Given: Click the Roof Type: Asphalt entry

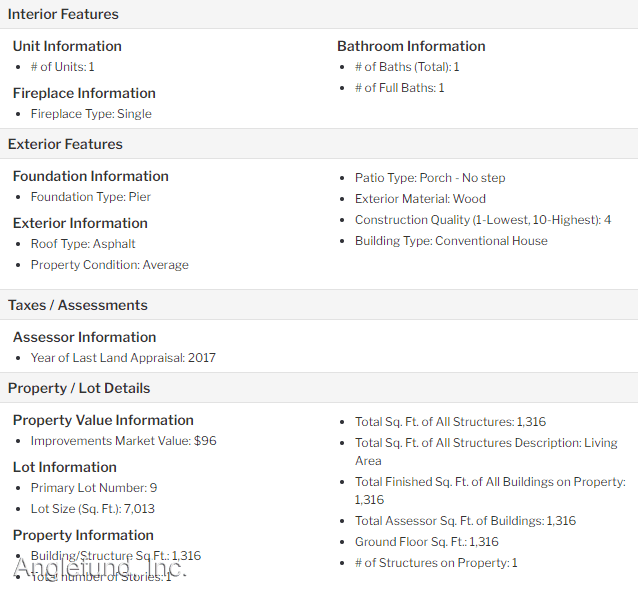Looking at the screenshot, I should 83,243.
